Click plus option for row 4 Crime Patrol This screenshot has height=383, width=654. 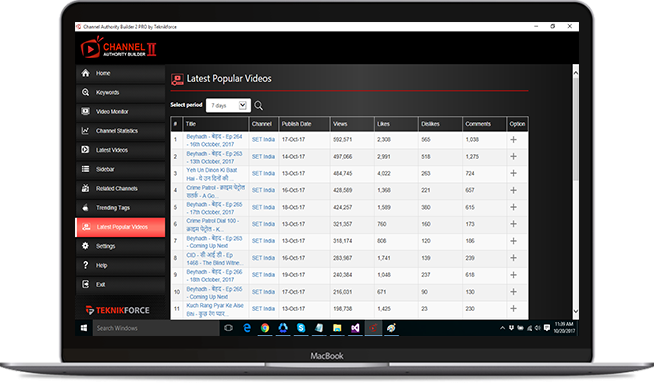513,190
